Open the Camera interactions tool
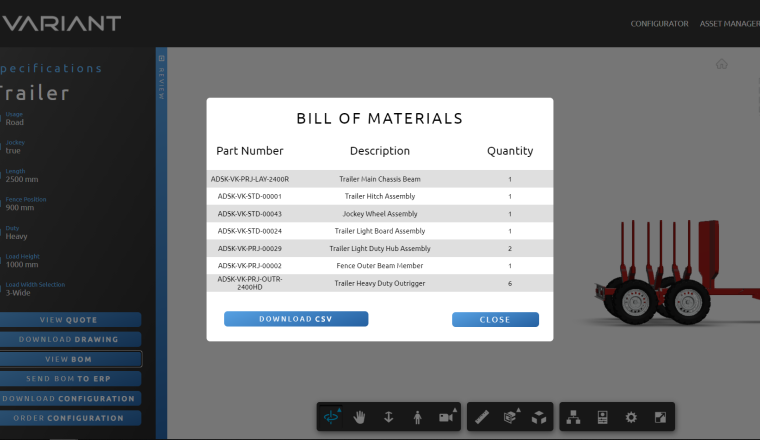This screenshot has width=760, height=440. point(445,417)
